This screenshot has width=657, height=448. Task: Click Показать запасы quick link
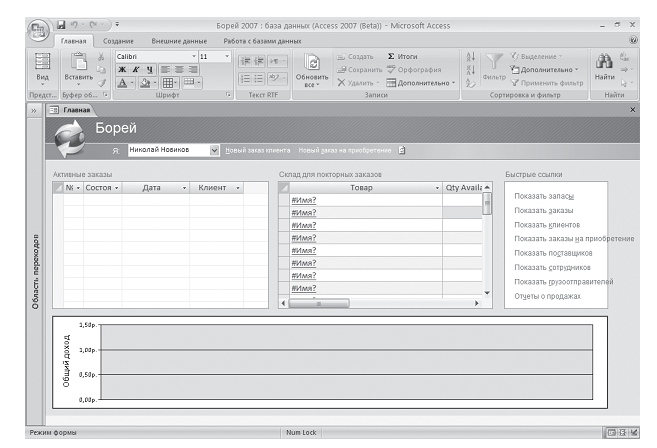pyautogui.click(x=544, y=196)
